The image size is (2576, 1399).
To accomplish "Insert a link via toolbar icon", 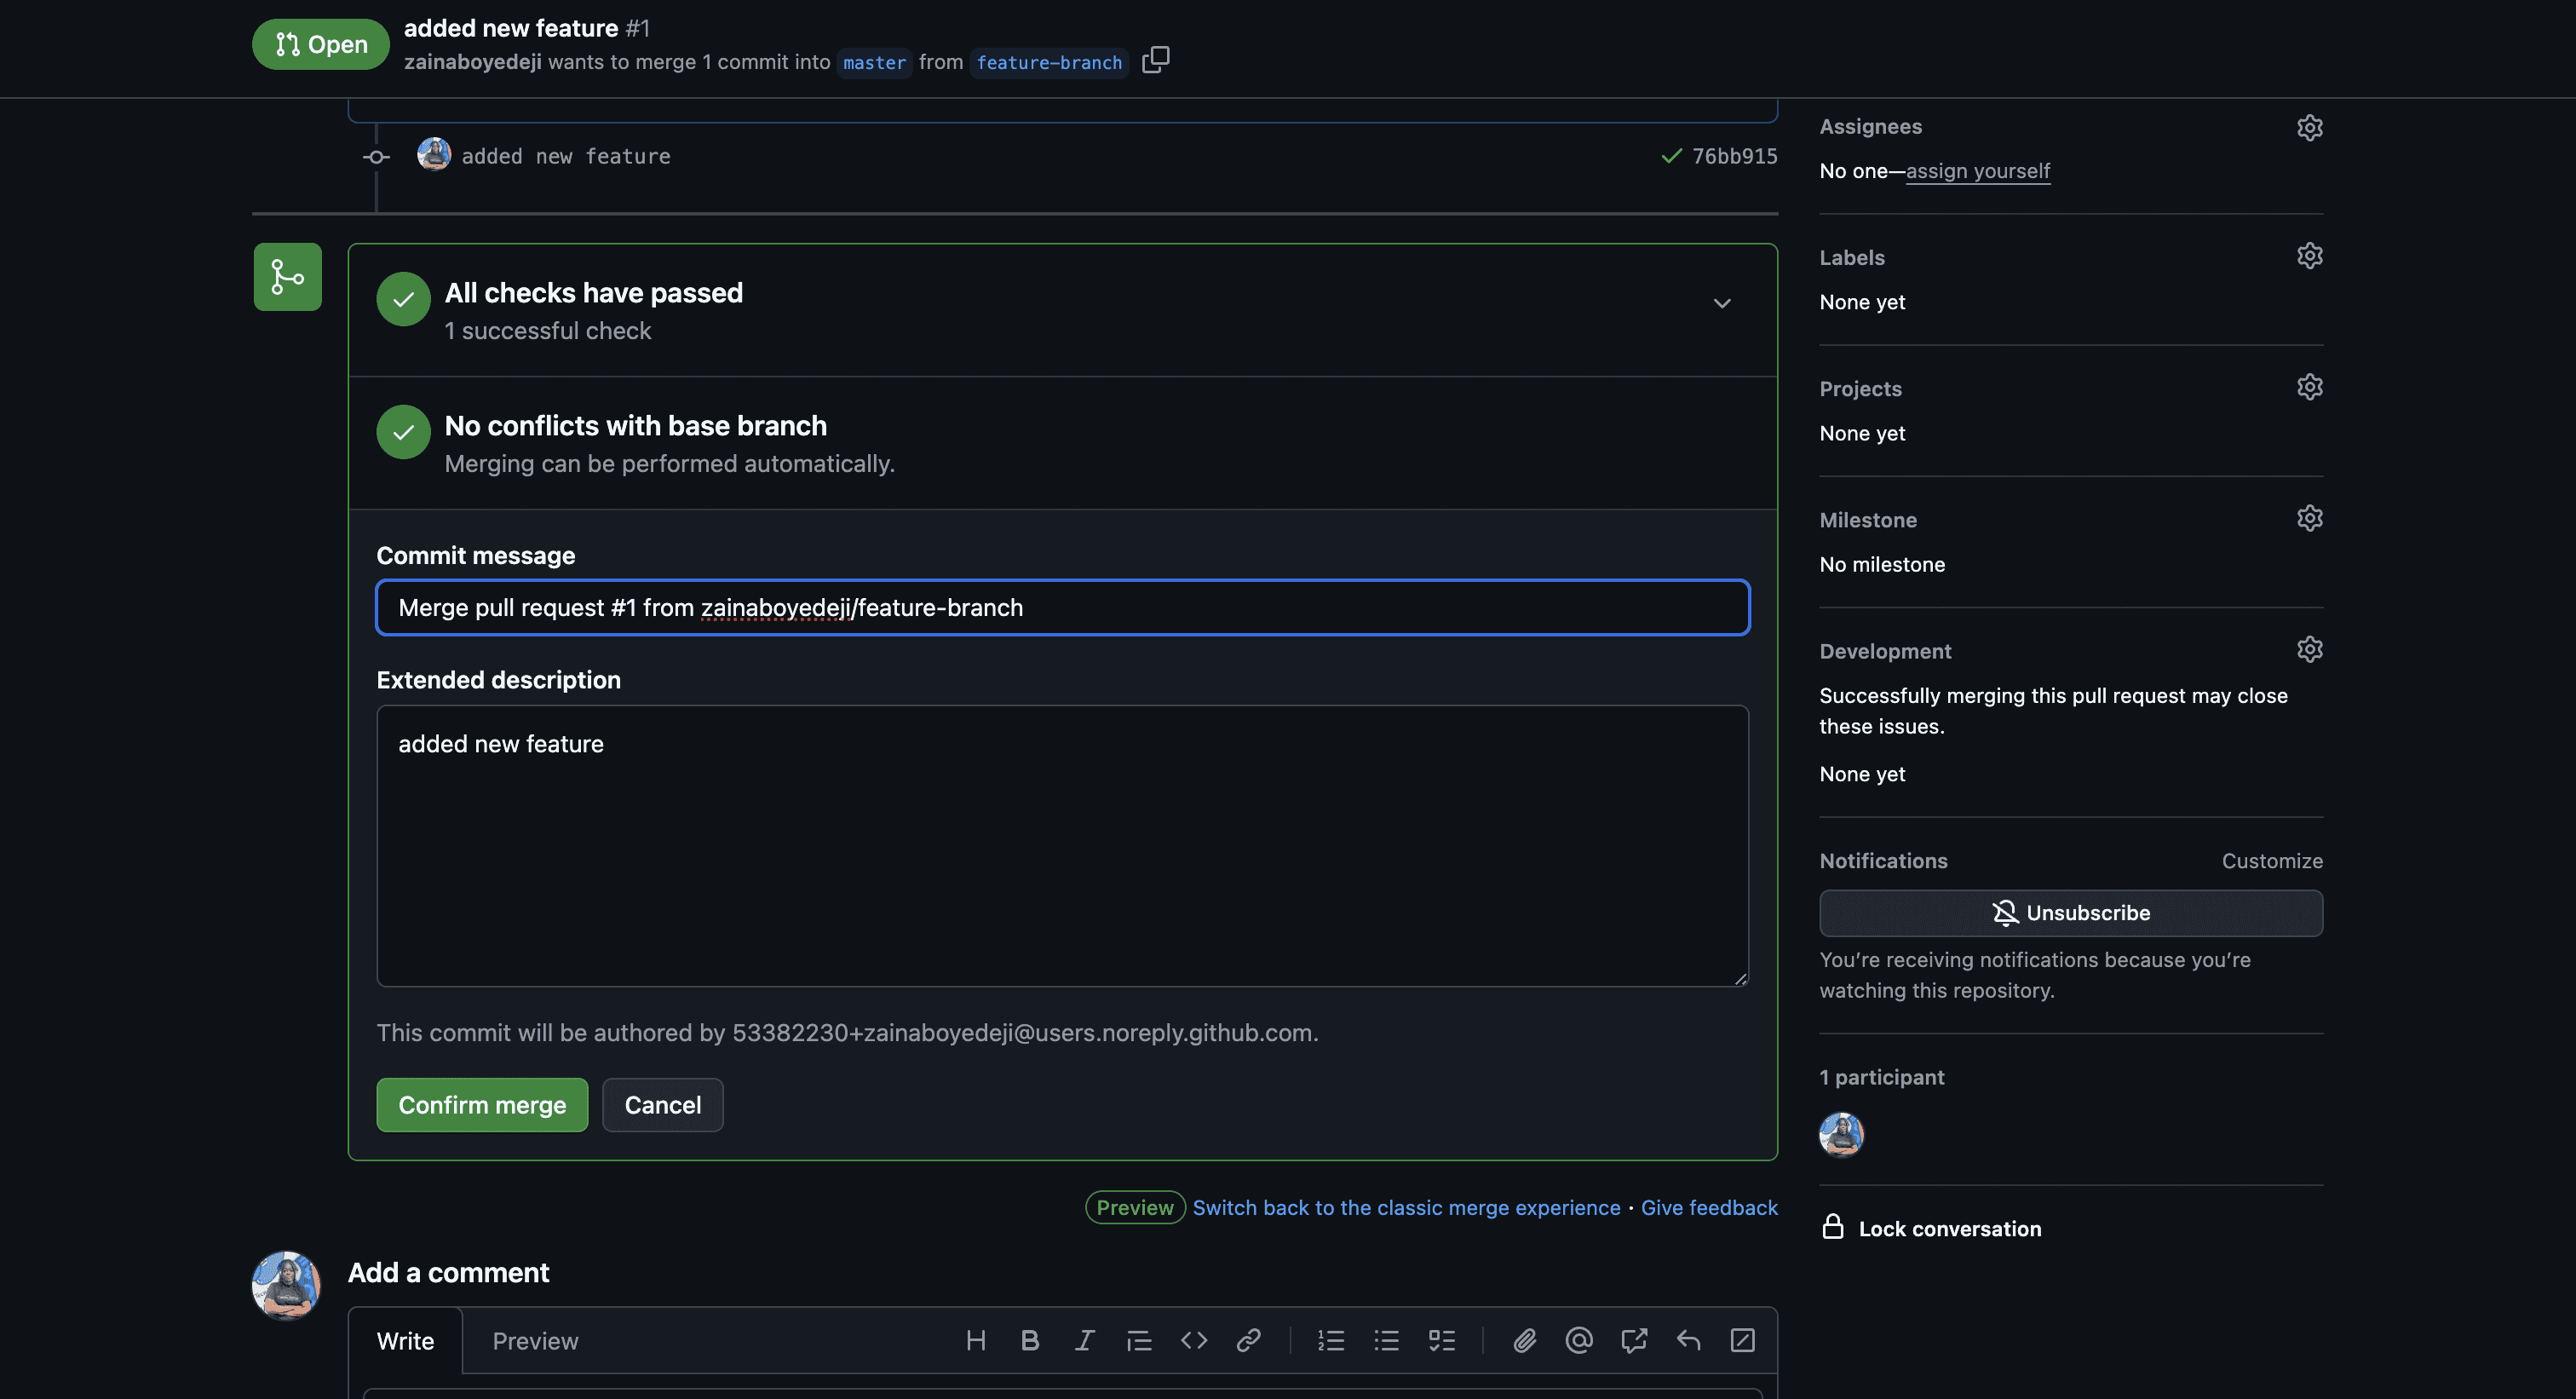I will click(1248, 1340).
